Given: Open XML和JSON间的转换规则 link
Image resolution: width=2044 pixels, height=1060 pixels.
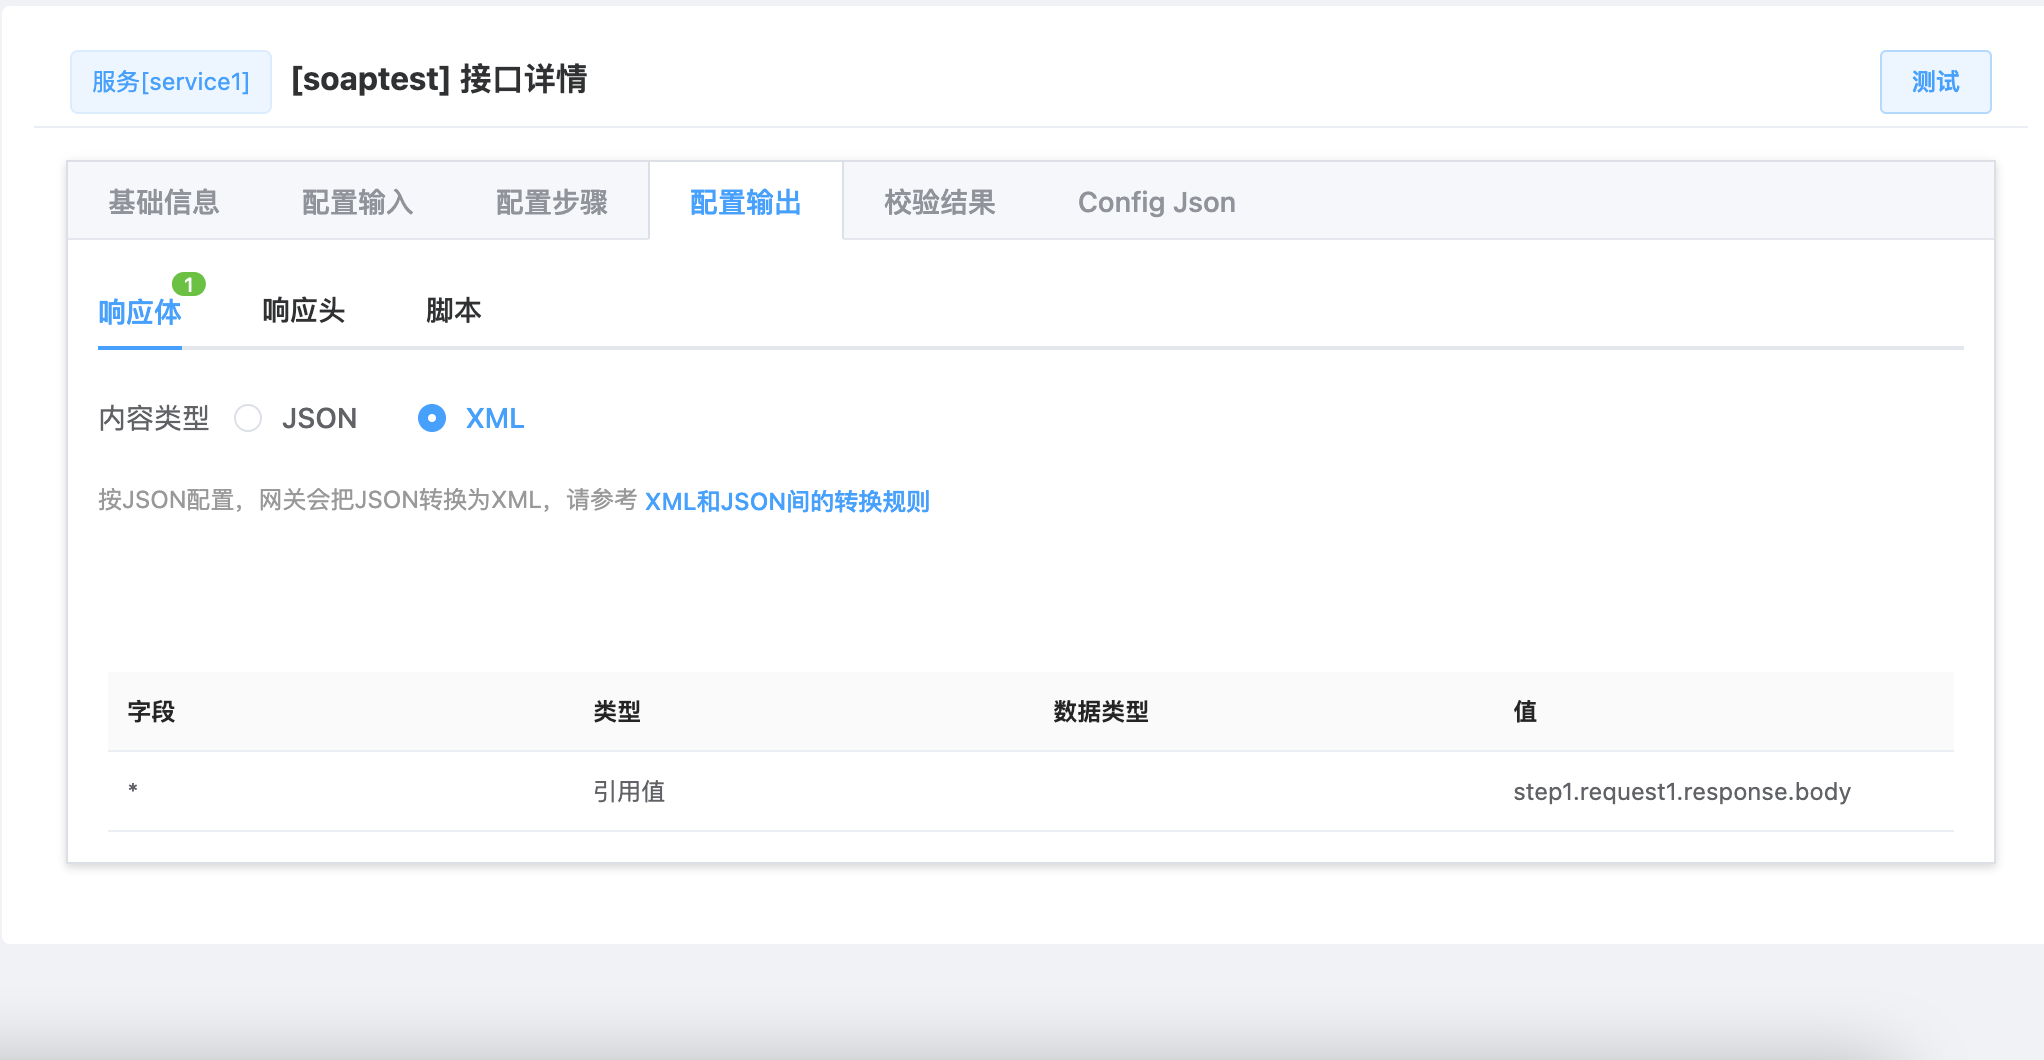Looking at the screenshot, I should click(787, 501).
